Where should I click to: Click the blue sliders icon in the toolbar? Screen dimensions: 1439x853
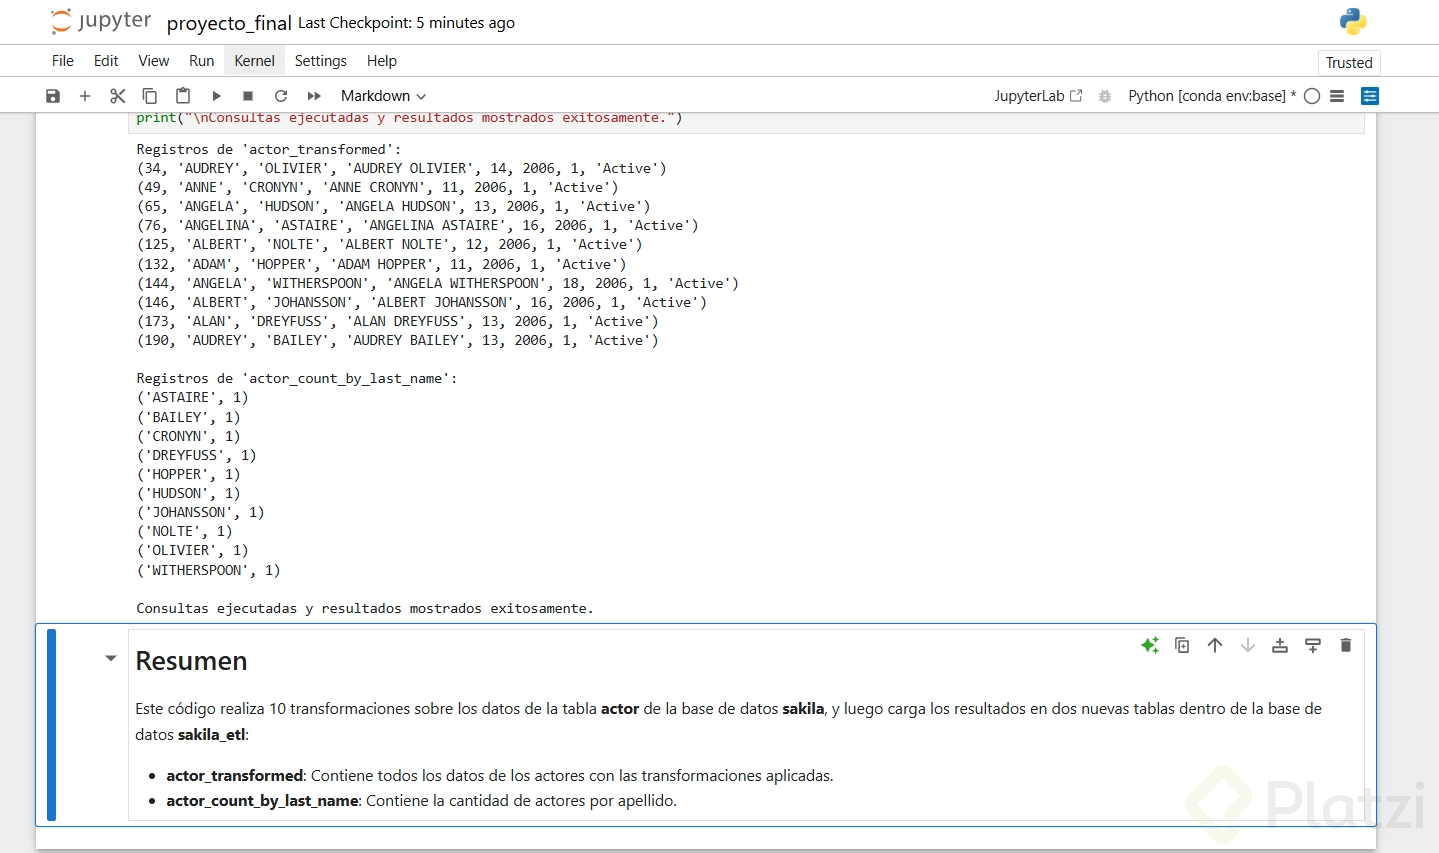point(1370,96)
